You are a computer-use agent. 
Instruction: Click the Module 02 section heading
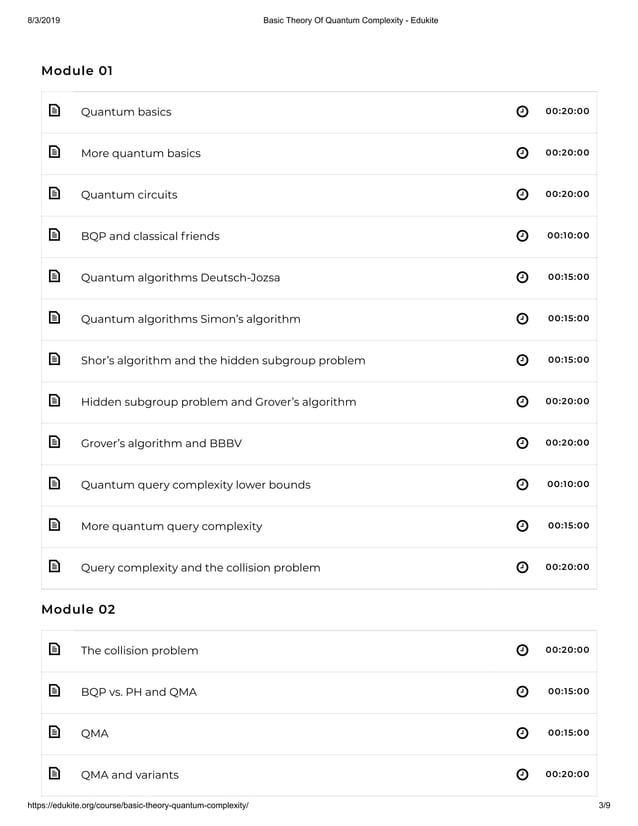pos(78,609)
